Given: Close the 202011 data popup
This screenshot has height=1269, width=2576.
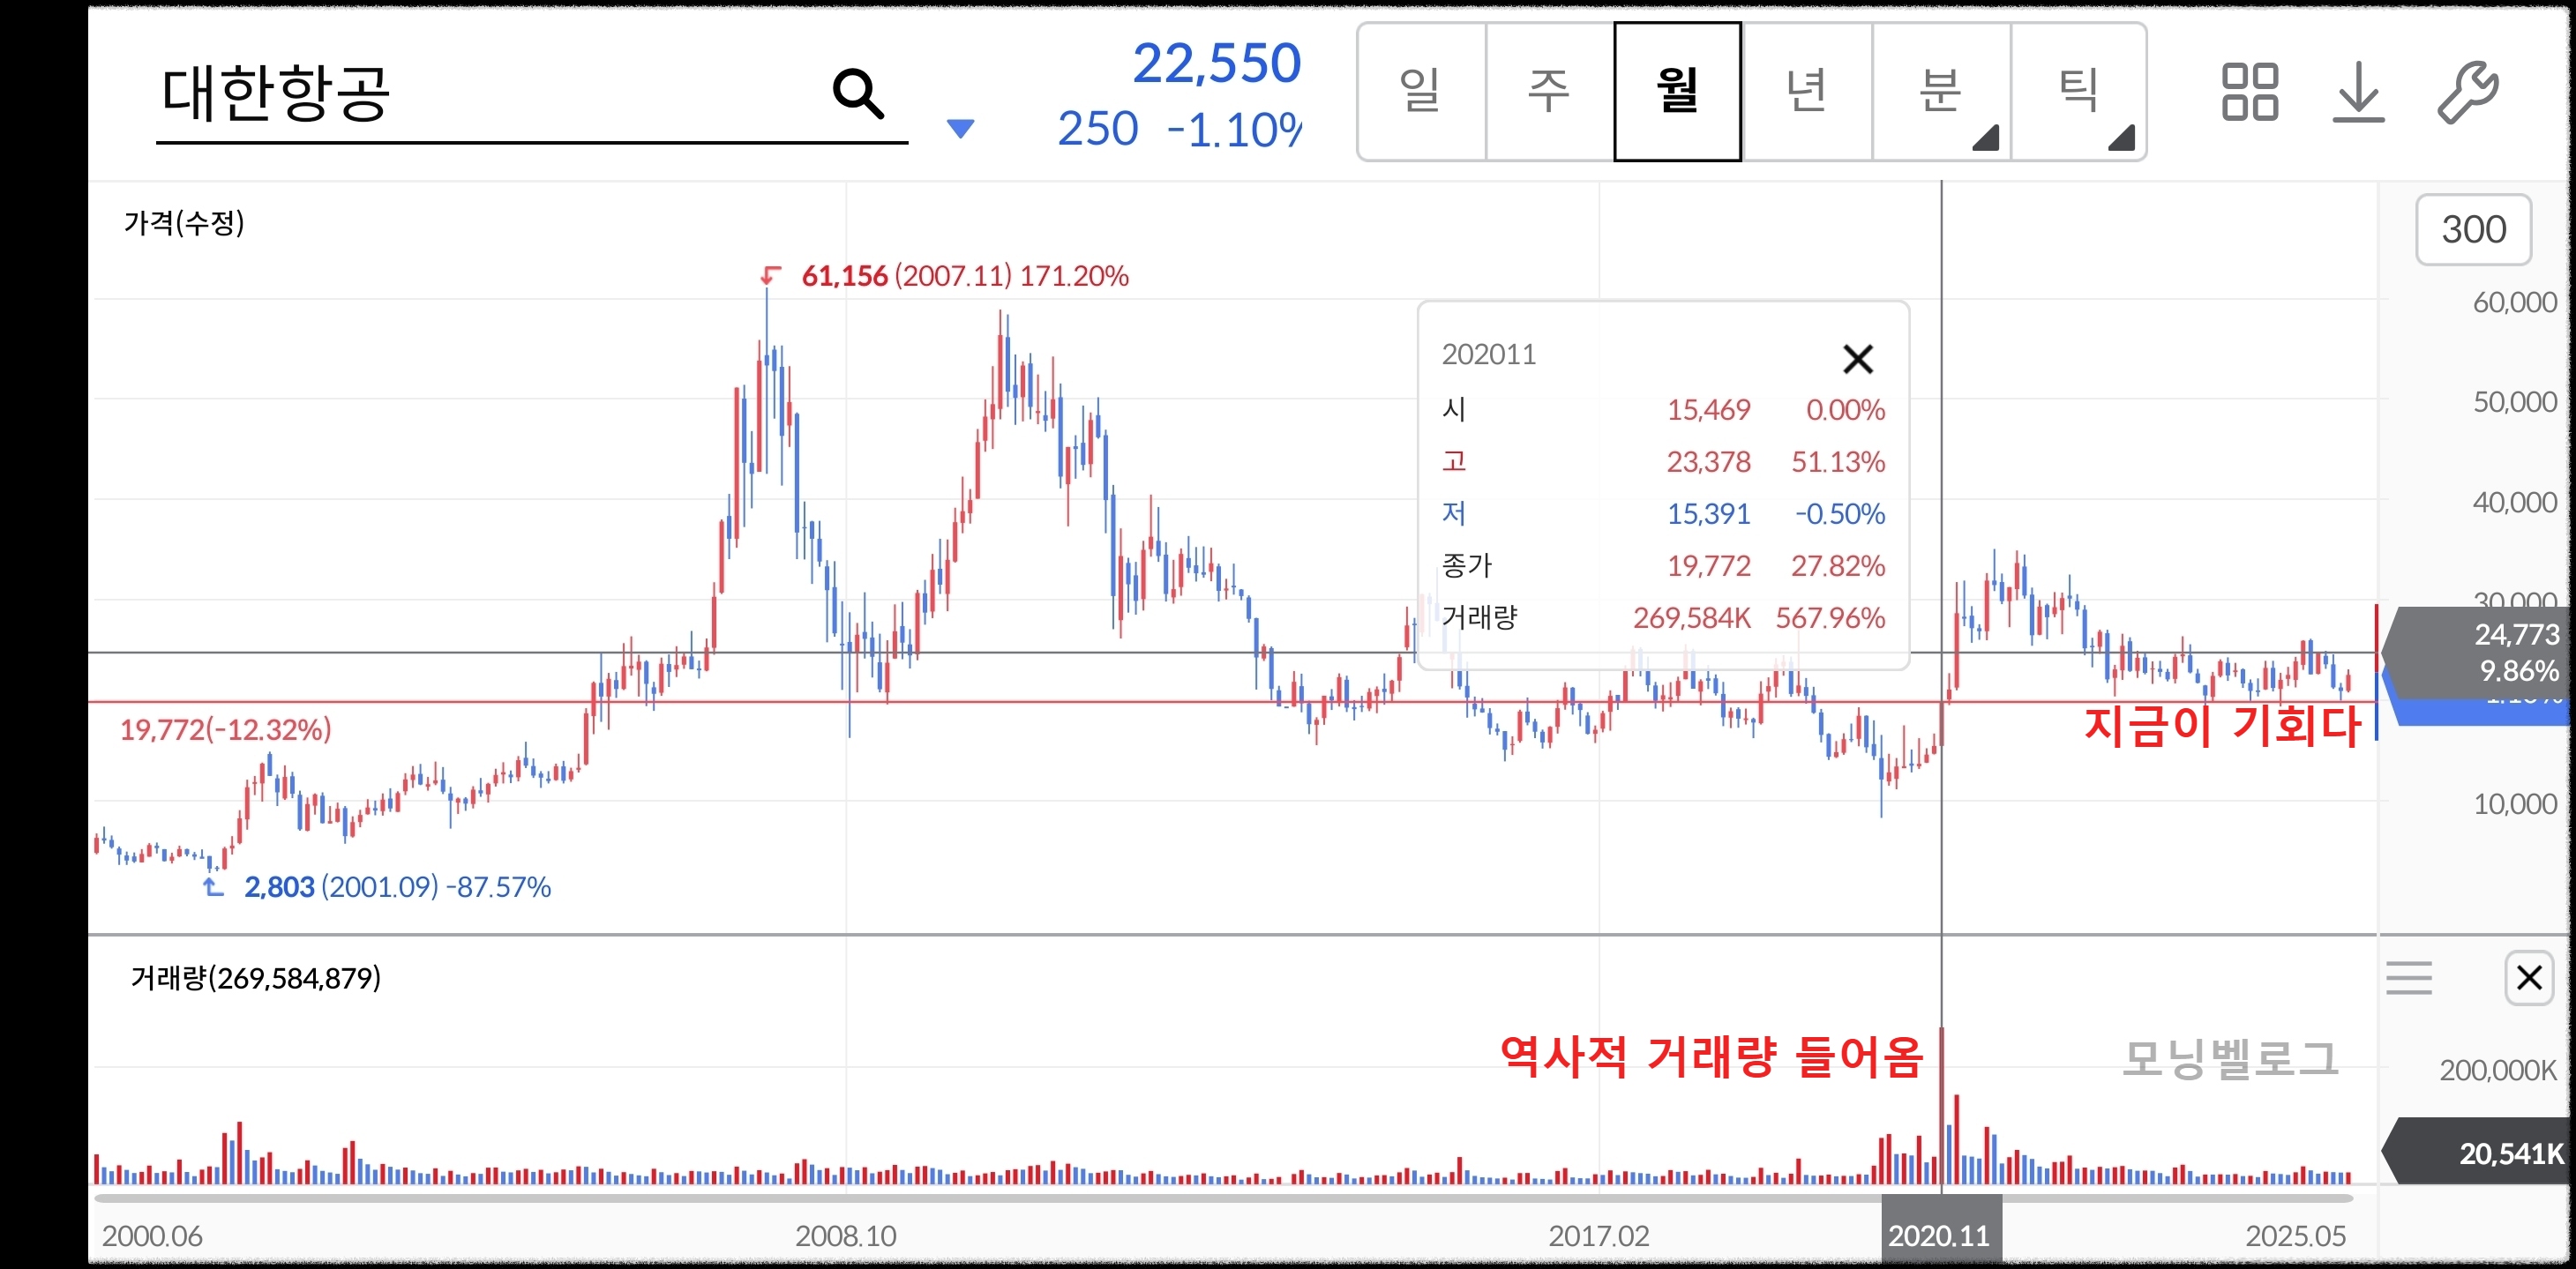Looking at the screenshot, I should (x=1857, y=359).
